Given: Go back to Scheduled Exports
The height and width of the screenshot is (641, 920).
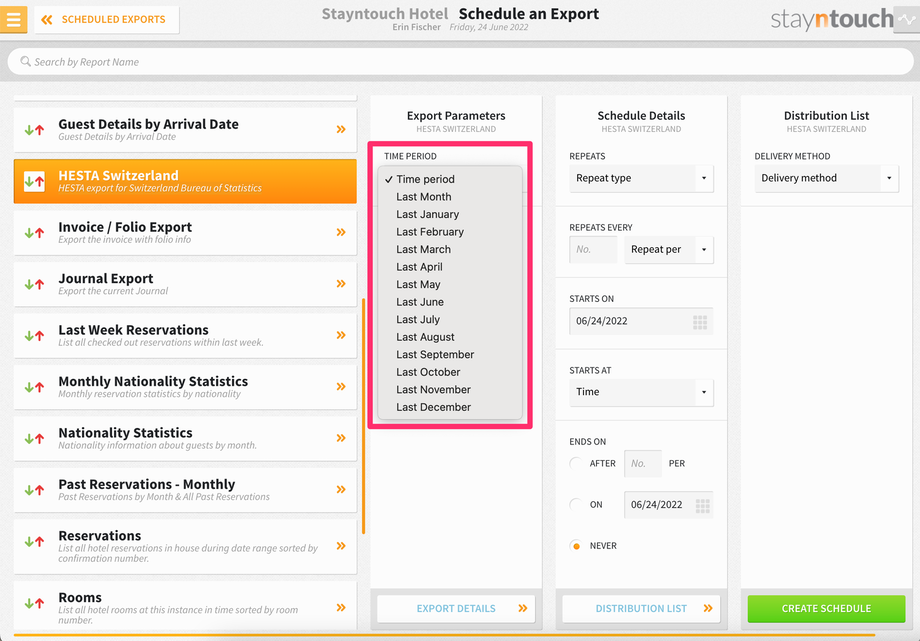Looking at the screenshot, I should (106, 19).
